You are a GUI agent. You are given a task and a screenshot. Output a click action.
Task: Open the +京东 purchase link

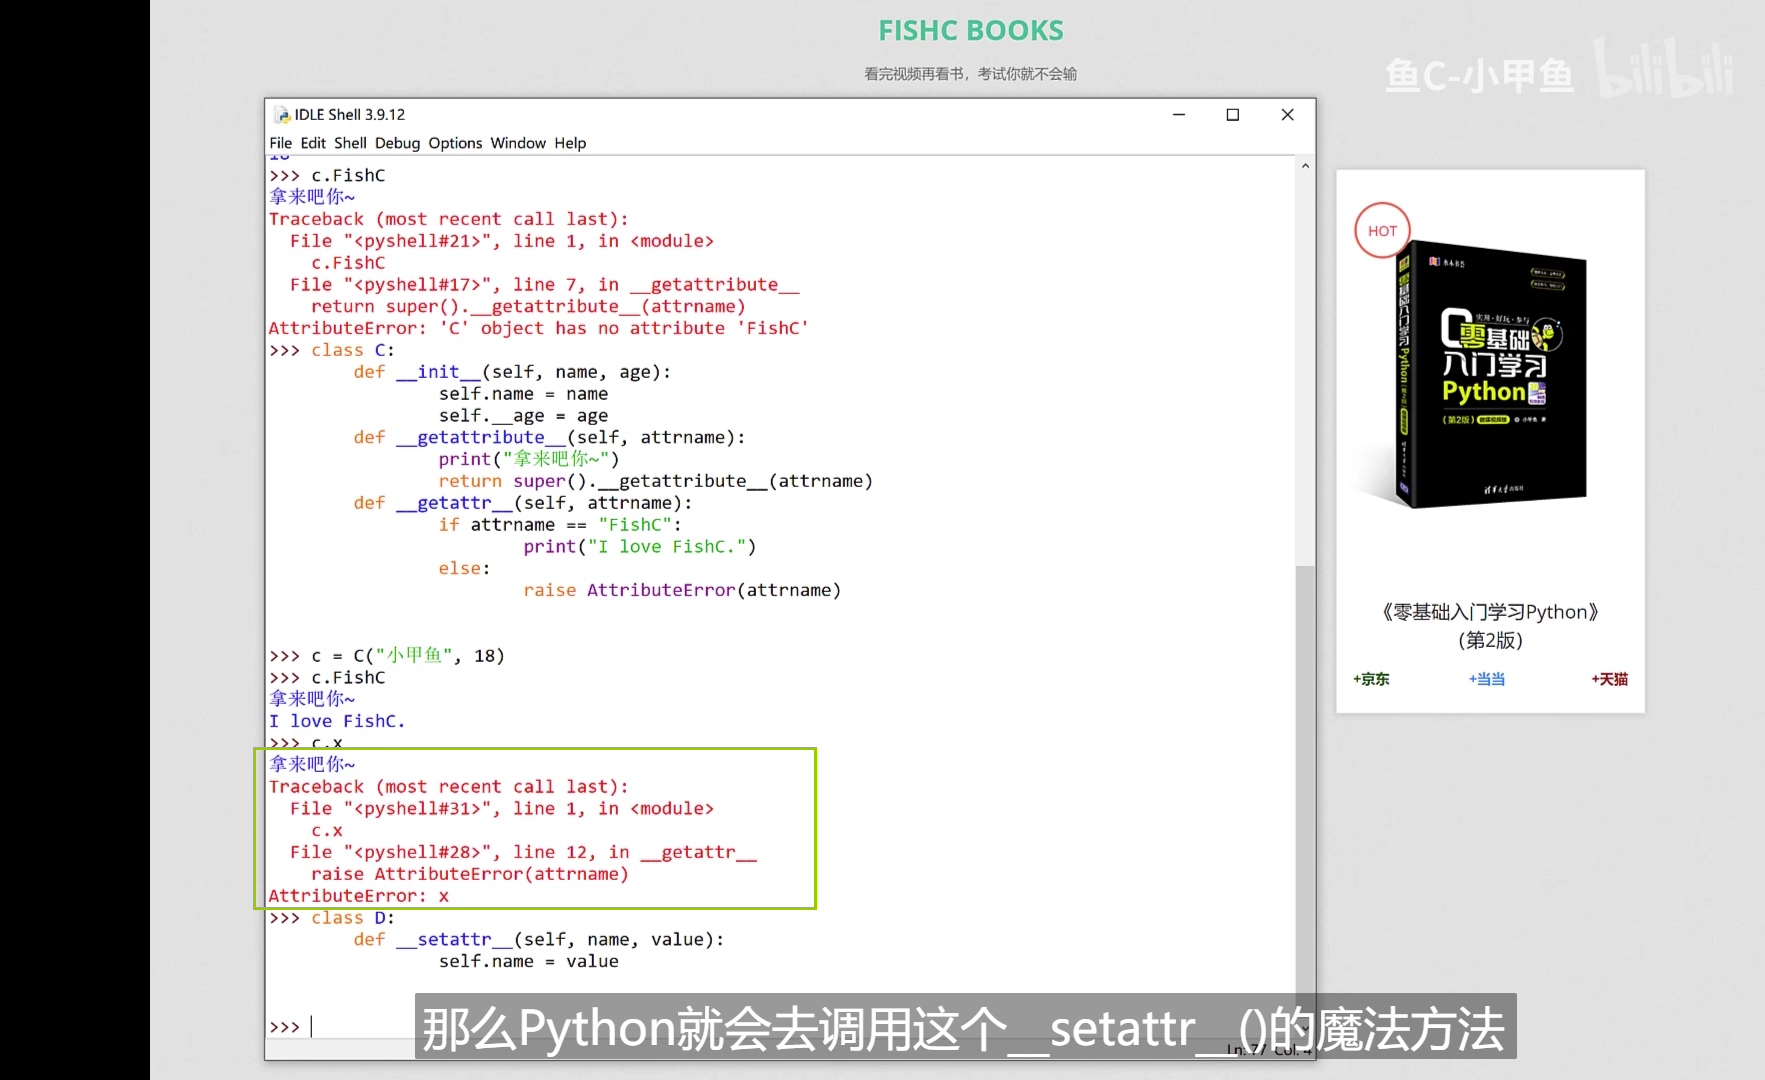tap(1371, 679)
